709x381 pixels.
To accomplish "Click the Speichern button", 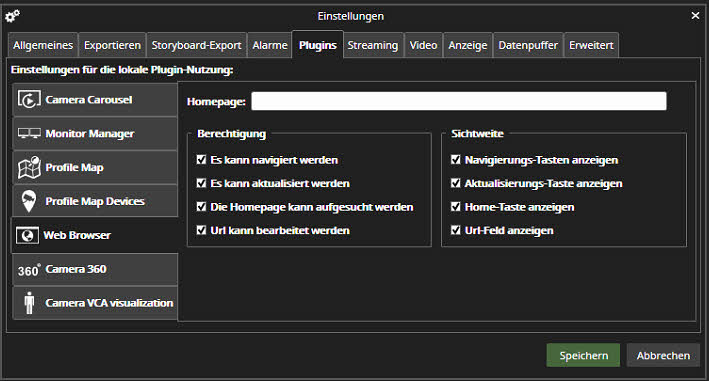I will [x=583, y=355].
